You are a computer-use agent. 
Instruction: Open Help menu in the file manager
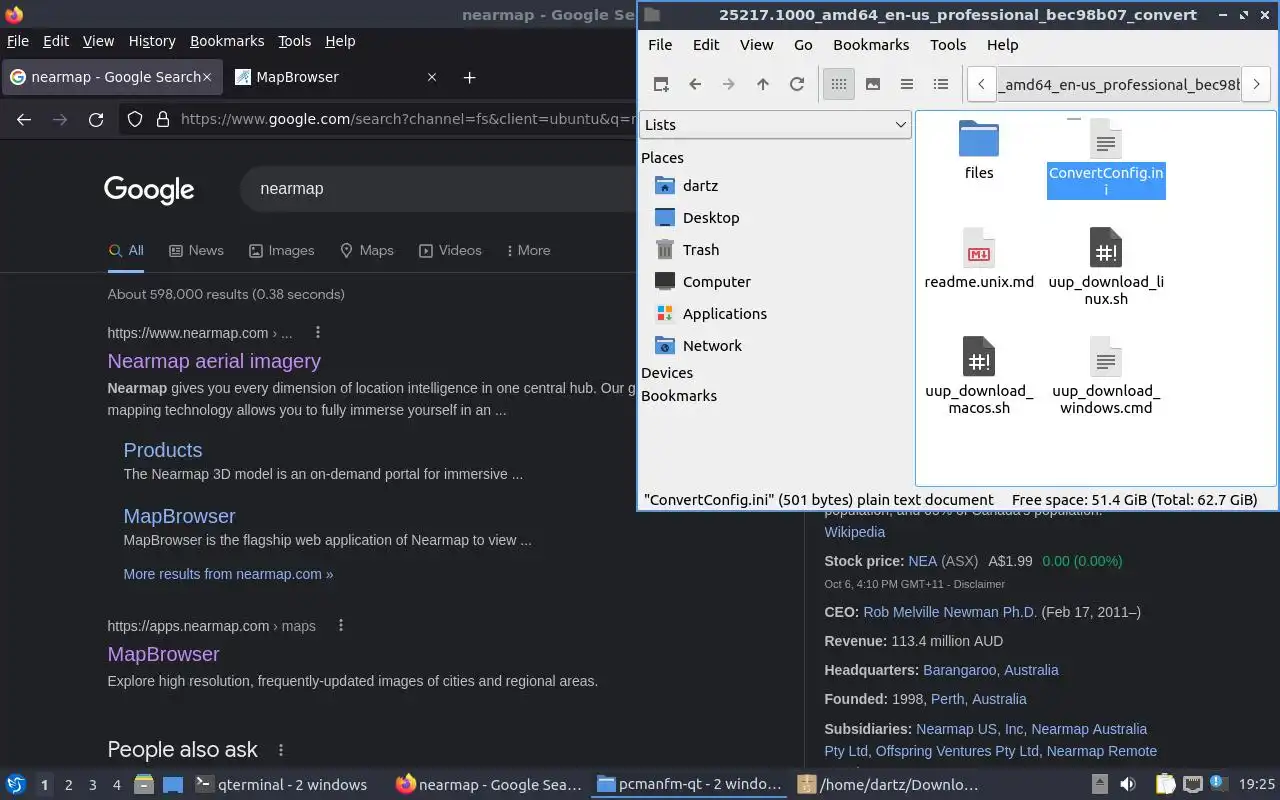point(1002,45)
